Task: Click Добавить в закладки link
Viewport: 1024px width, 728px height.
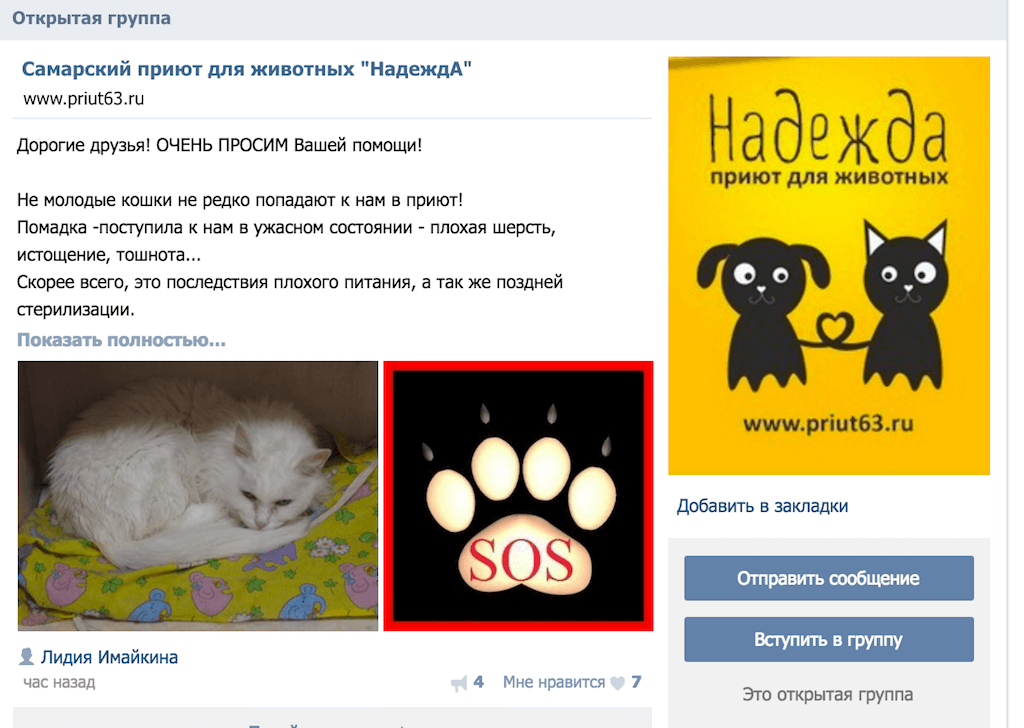Action: (x=762, y=506)
